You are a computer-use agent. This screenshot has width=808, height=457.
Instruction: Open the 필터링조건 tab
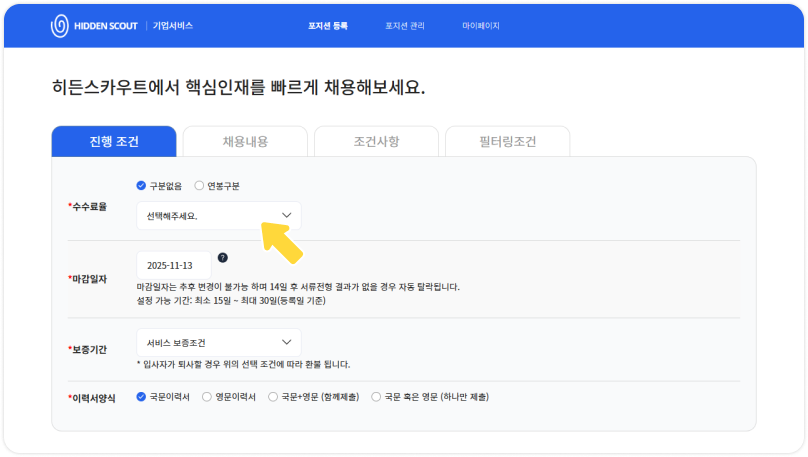pos(507,141)
